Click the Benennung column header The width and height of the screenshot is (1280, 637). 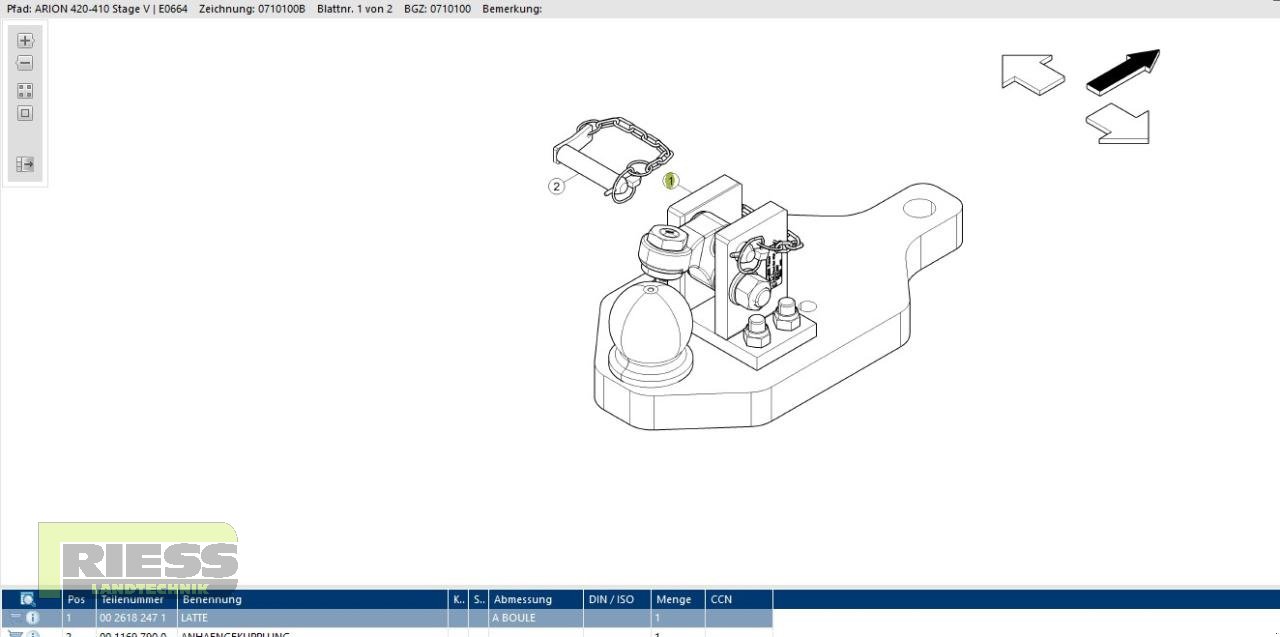tap(212, 599)
